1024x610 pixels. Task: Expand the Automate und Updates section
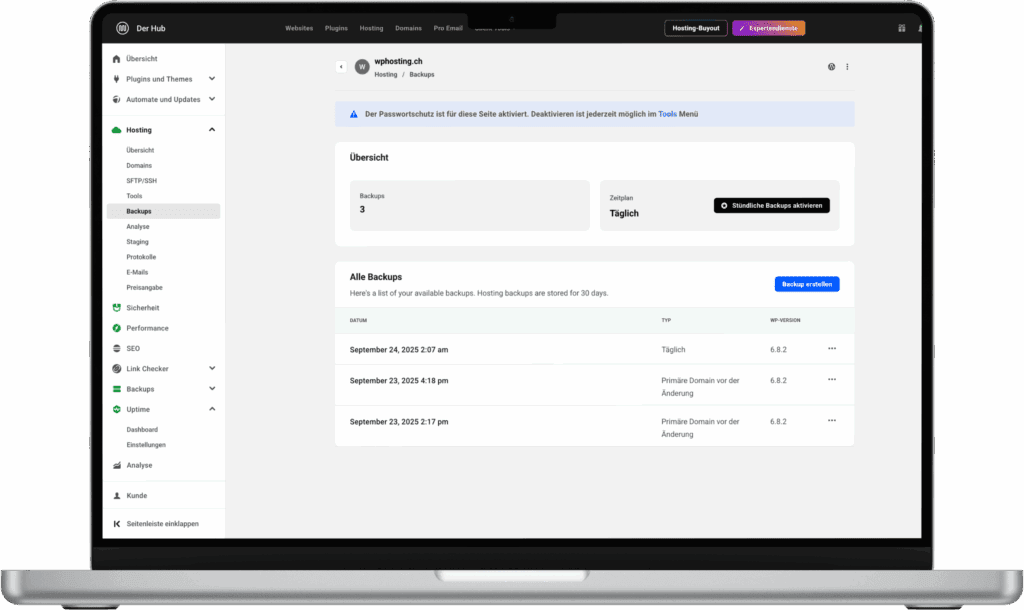(211, 99)
